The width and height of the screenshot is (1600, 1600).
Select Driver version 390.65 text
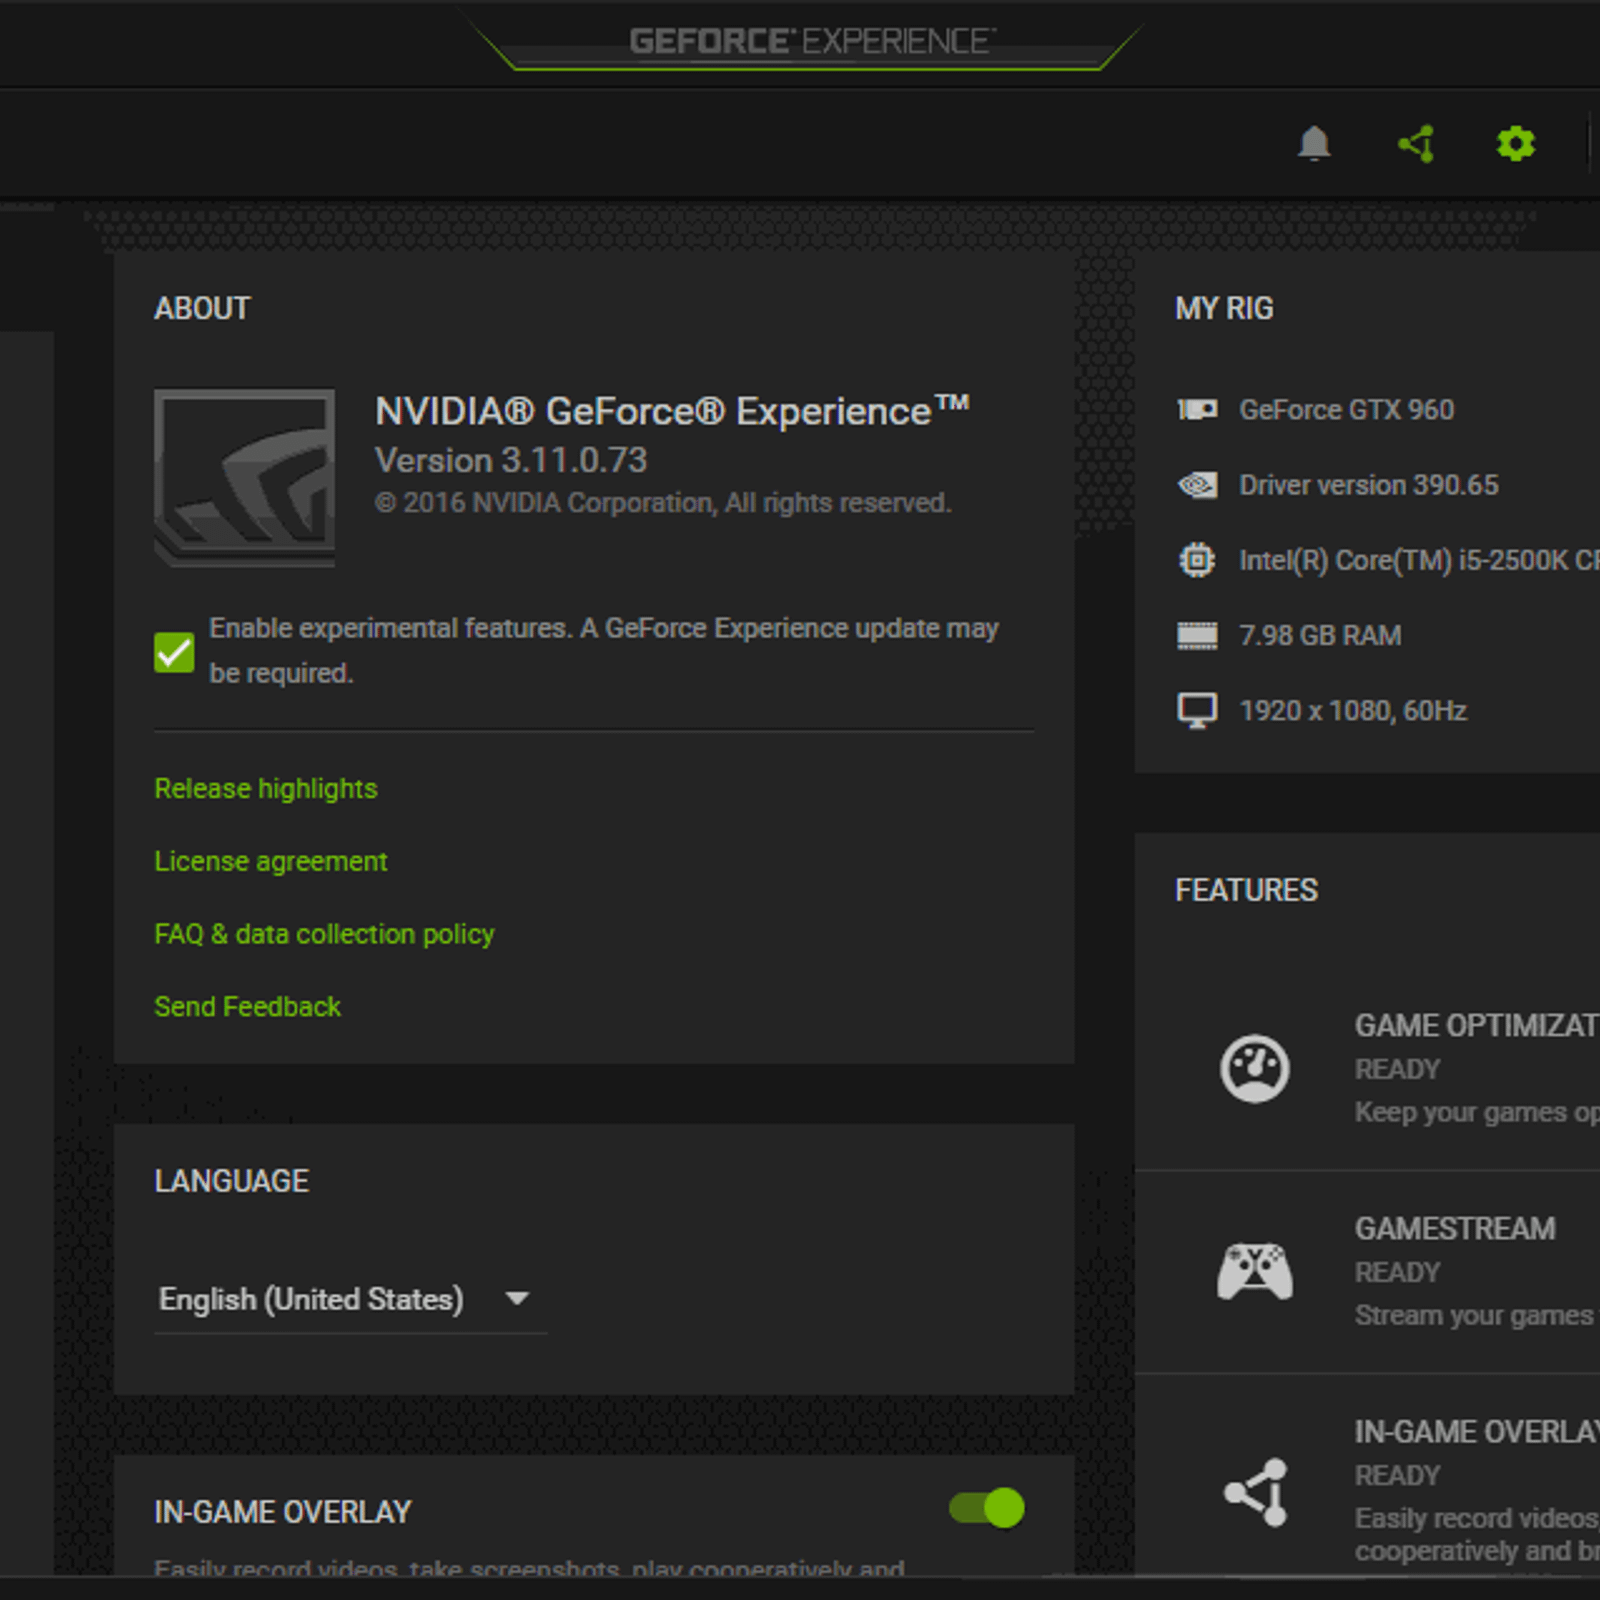1369,485
